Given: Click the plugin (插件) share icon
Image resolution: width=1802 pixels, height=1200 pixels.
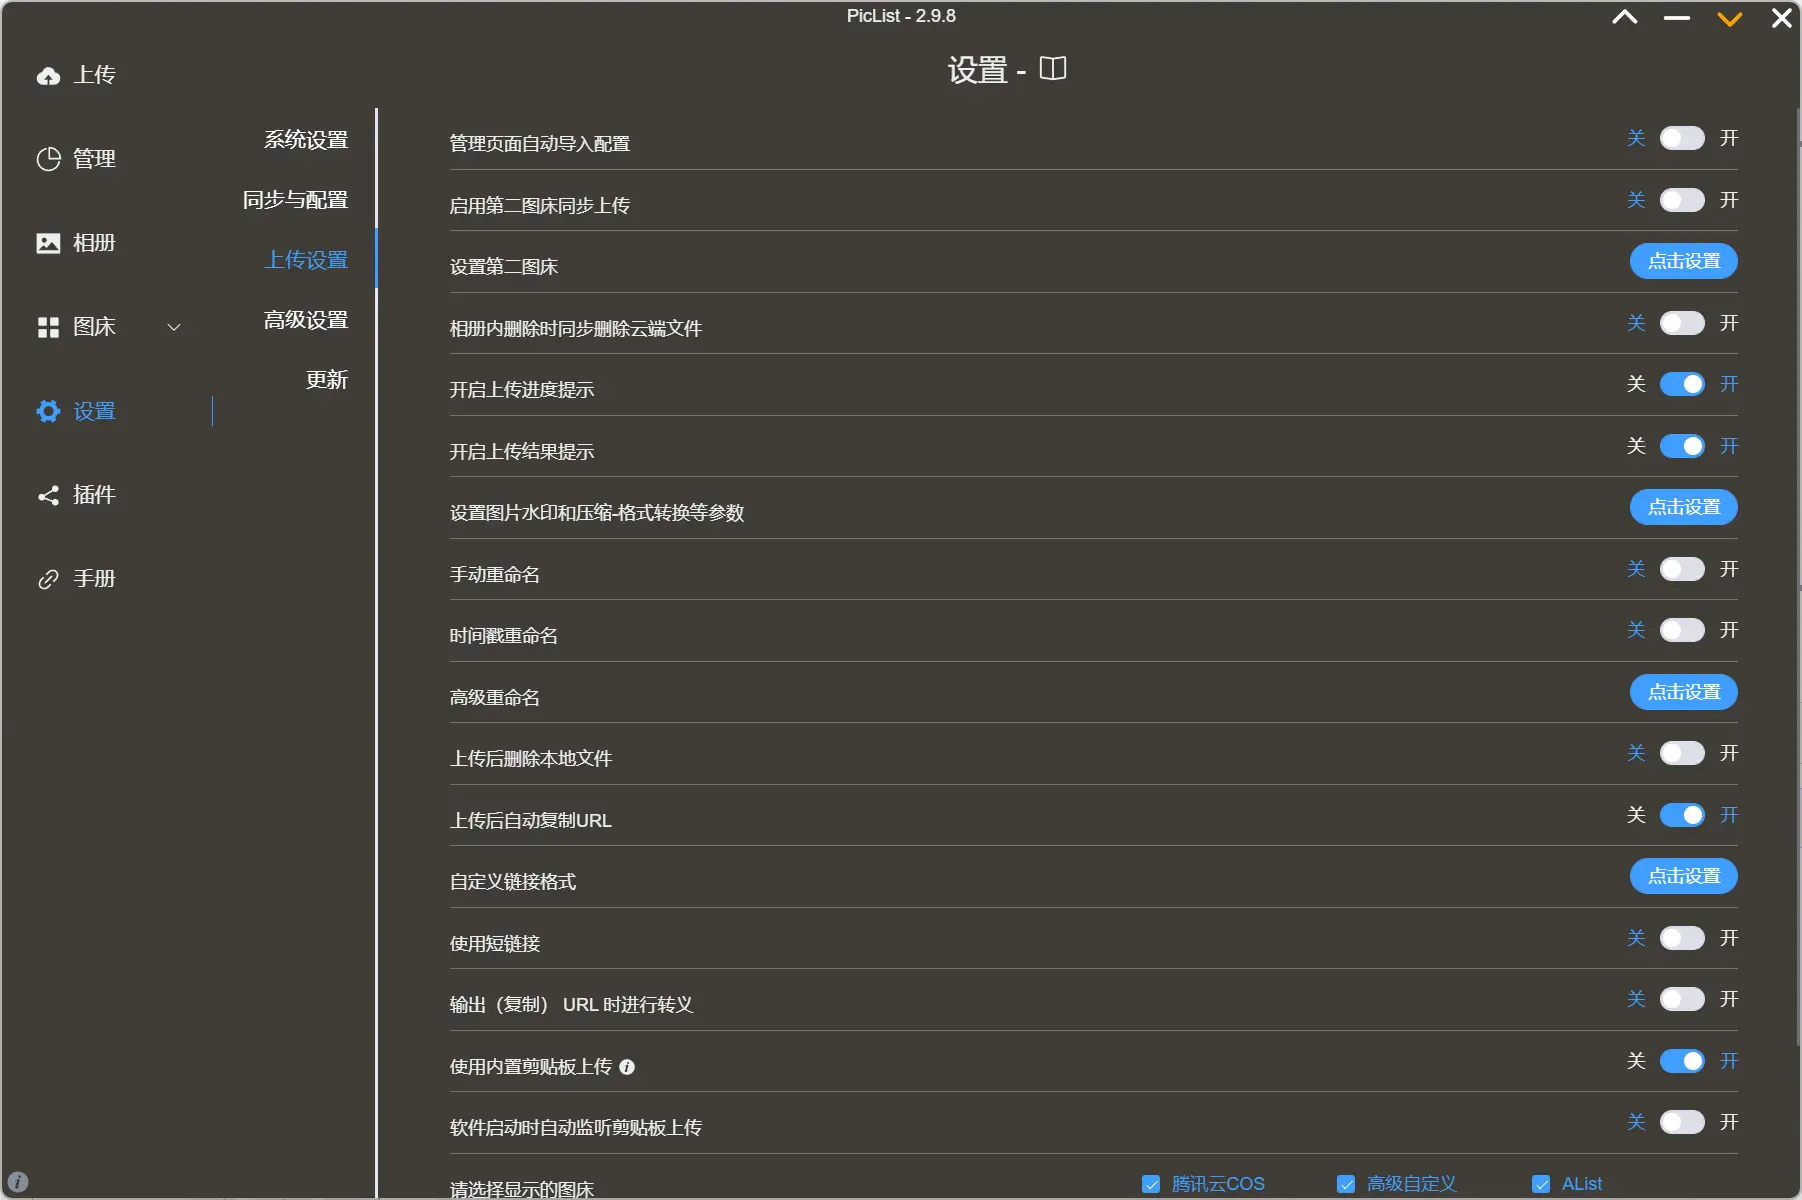Looking at the screenshot, I should [x=48, y=495].
